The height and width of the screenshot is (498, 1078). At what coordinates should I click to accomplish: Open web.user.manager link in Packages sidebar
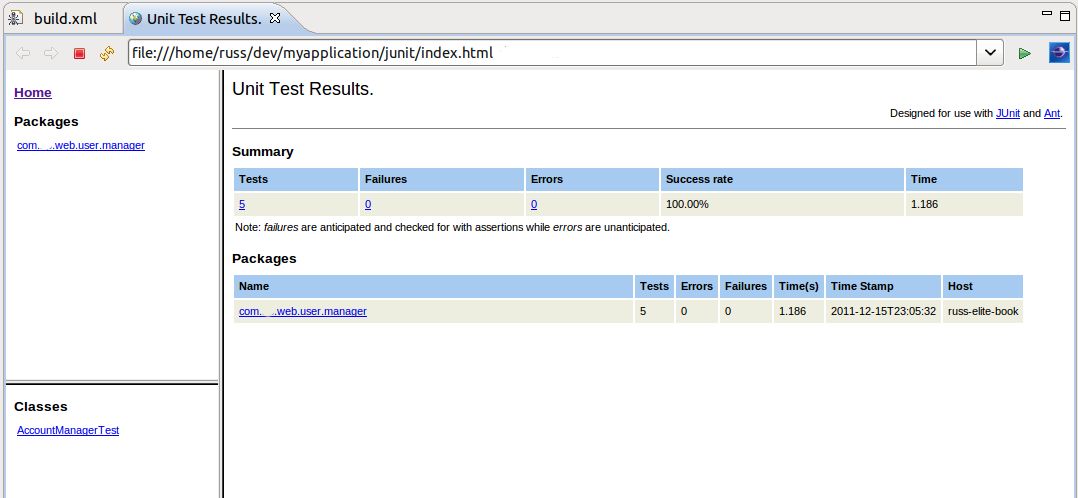coord(81,145)
